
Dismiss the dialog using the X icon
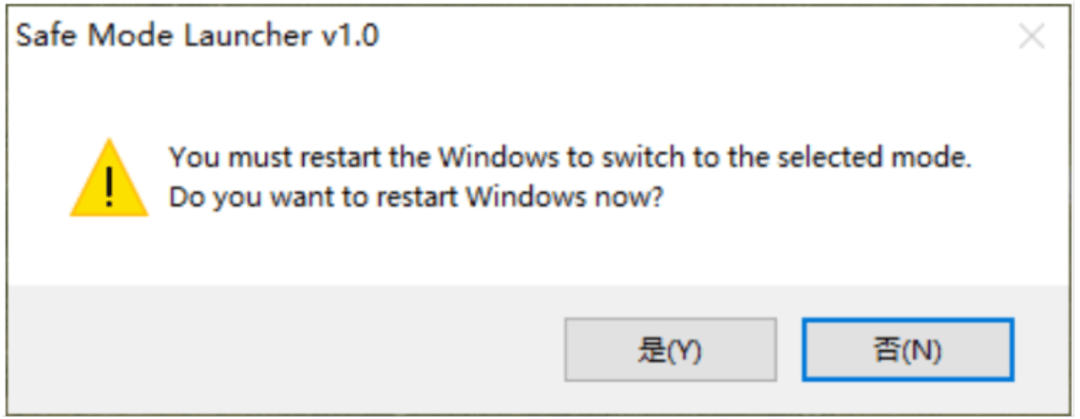pyautogui.click(x=1032, y=37)
